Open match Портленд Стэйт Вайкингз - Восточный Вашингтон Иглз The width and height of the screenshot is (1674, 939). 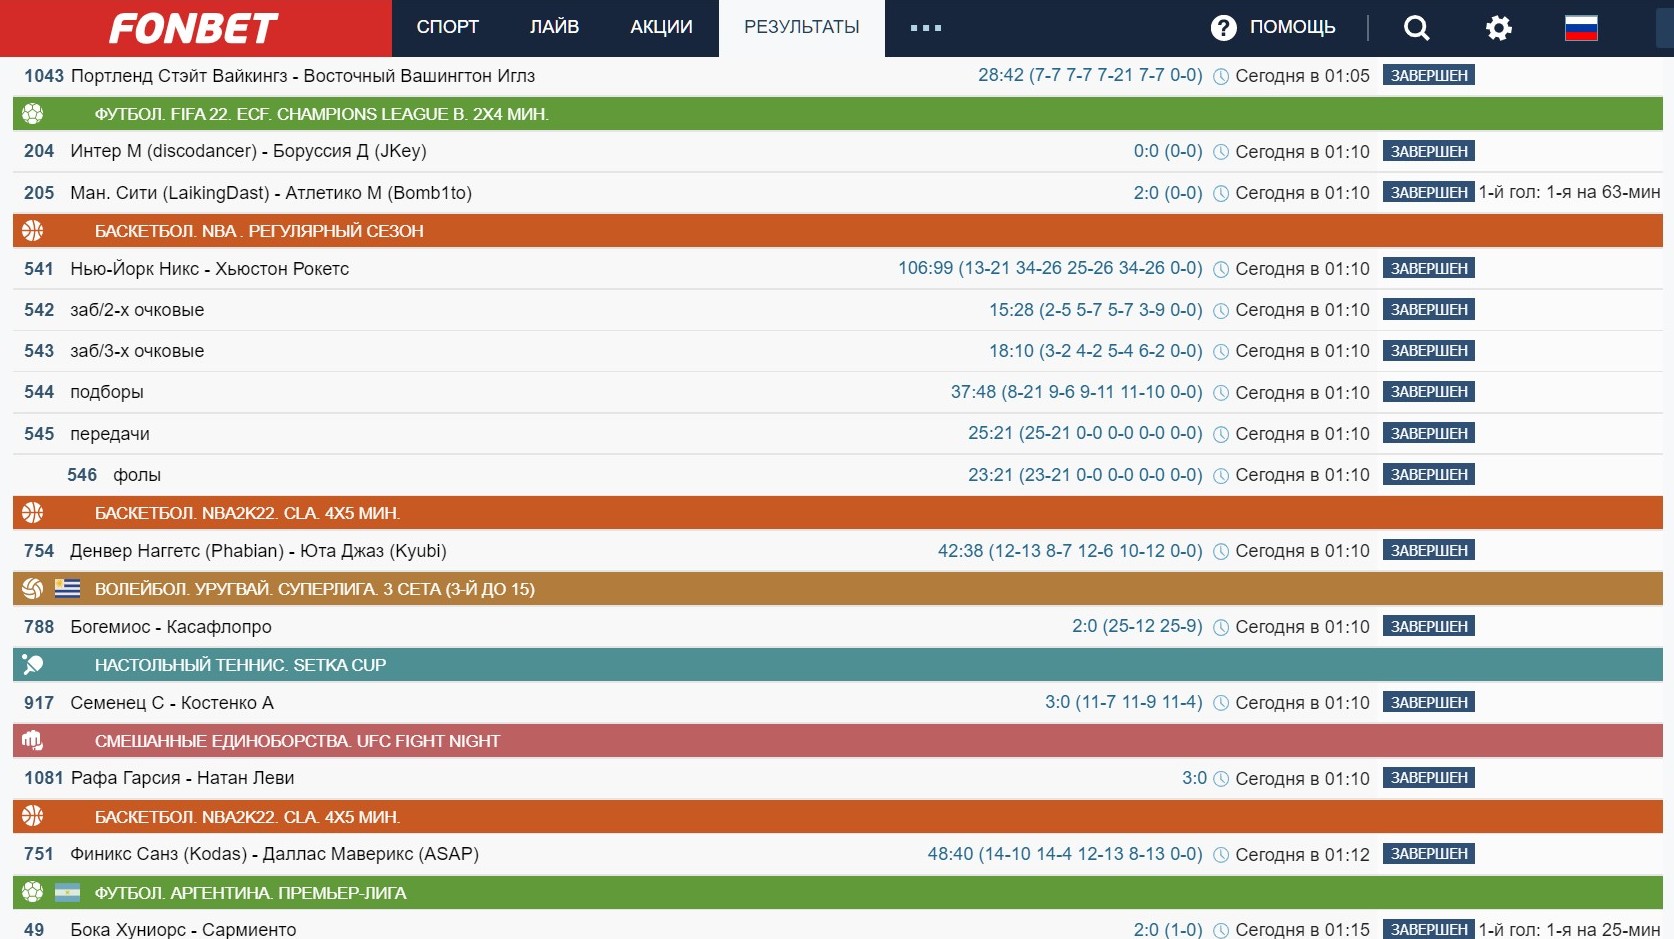tap(303, 76)
